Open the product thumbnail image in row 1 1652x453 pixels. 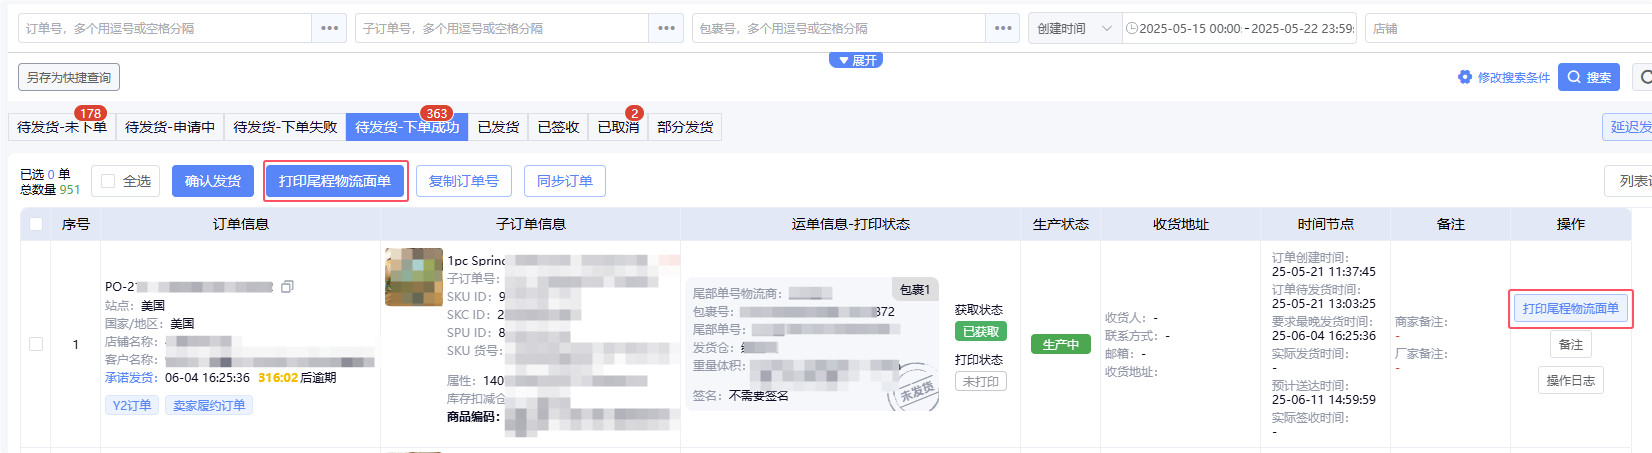pos(414,277)
